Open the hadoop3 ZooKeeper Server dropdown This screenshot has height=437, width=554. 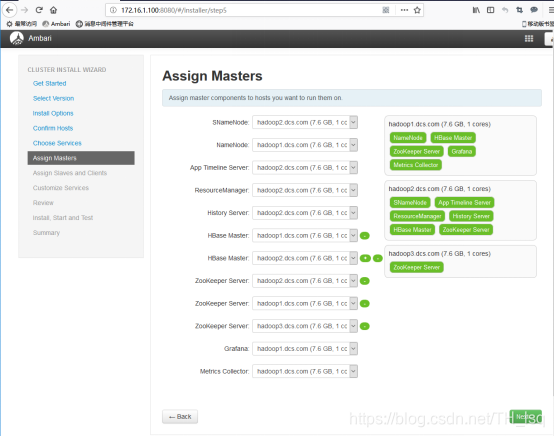305,326
